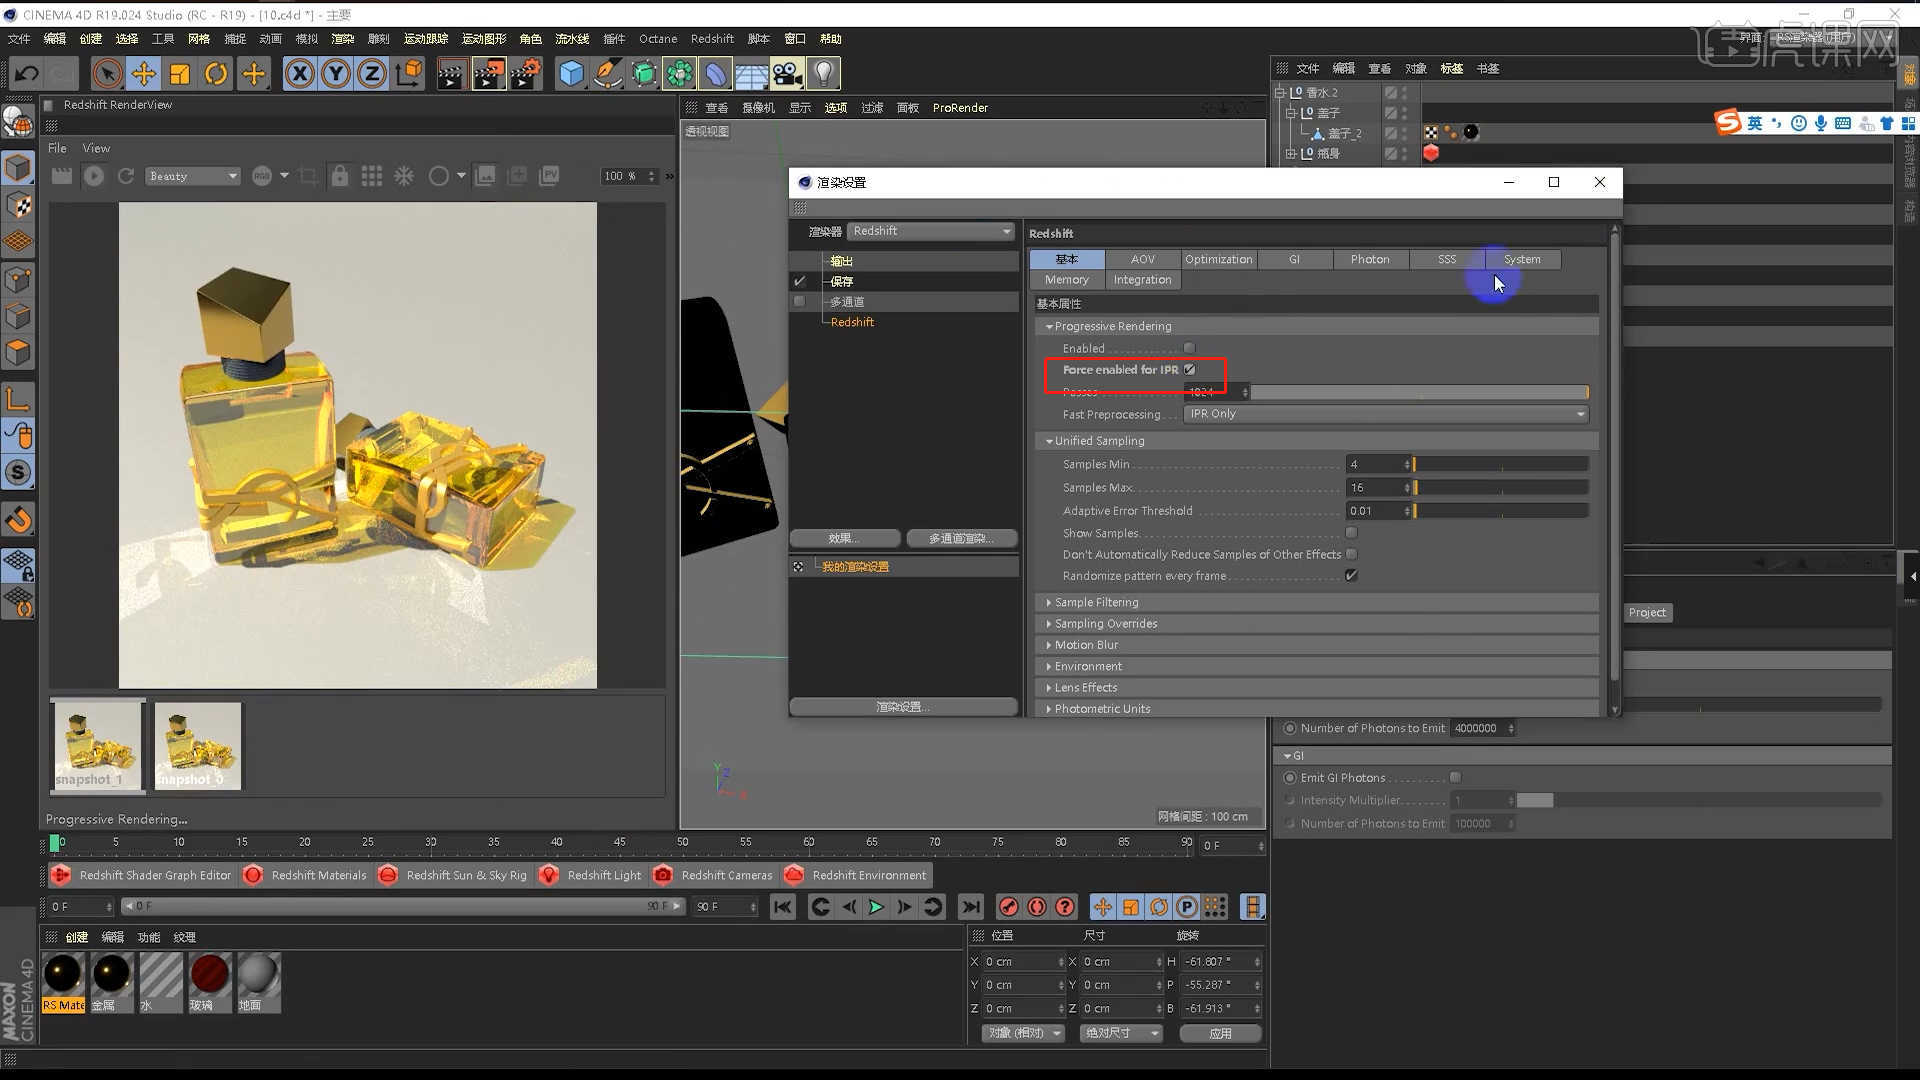Select the Move tool in the toolbar
Image resolution: width=1920 pixels, height=1080 pixels.
tap(144, 73)
